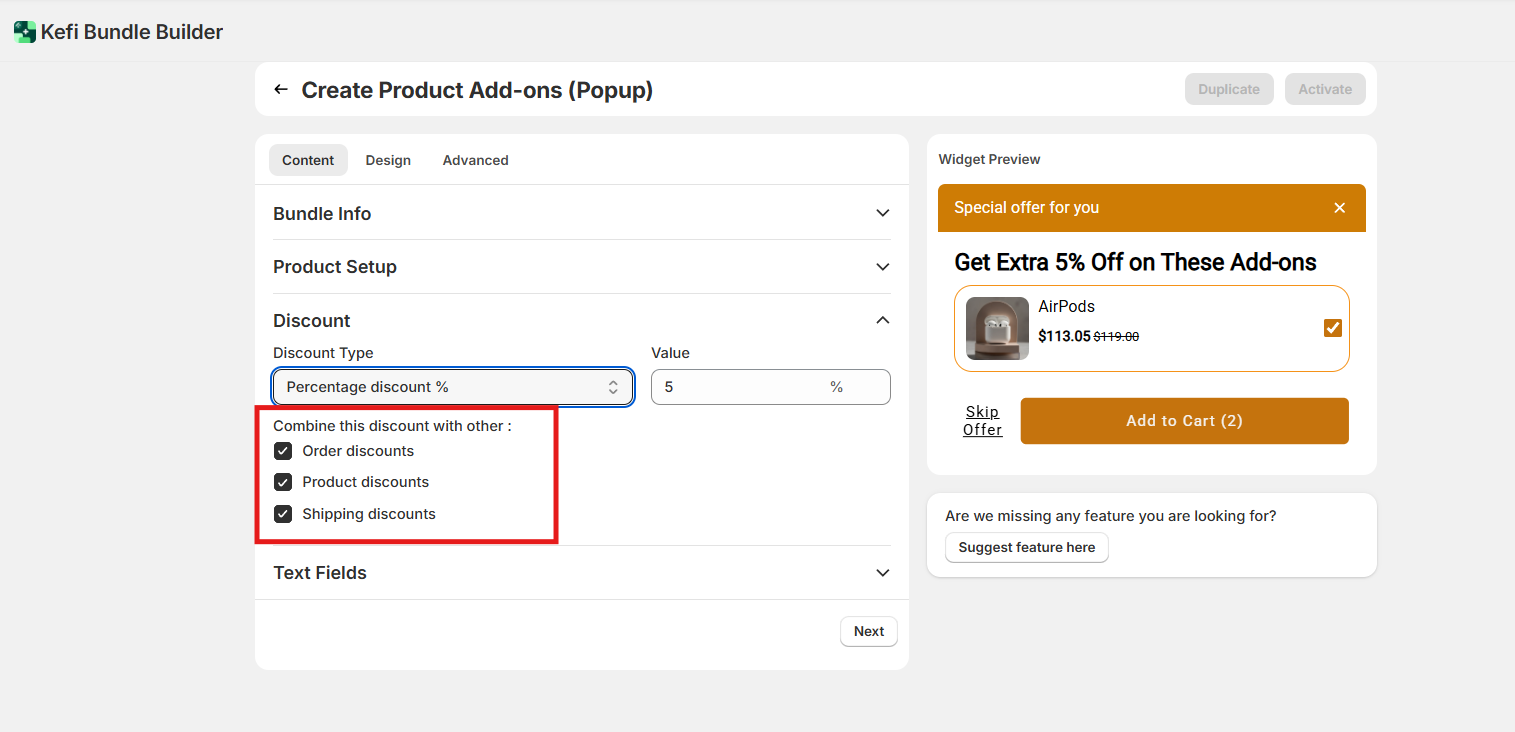Click the AirPods product thumbnail

pyautogui.click(x=997, y=328)
